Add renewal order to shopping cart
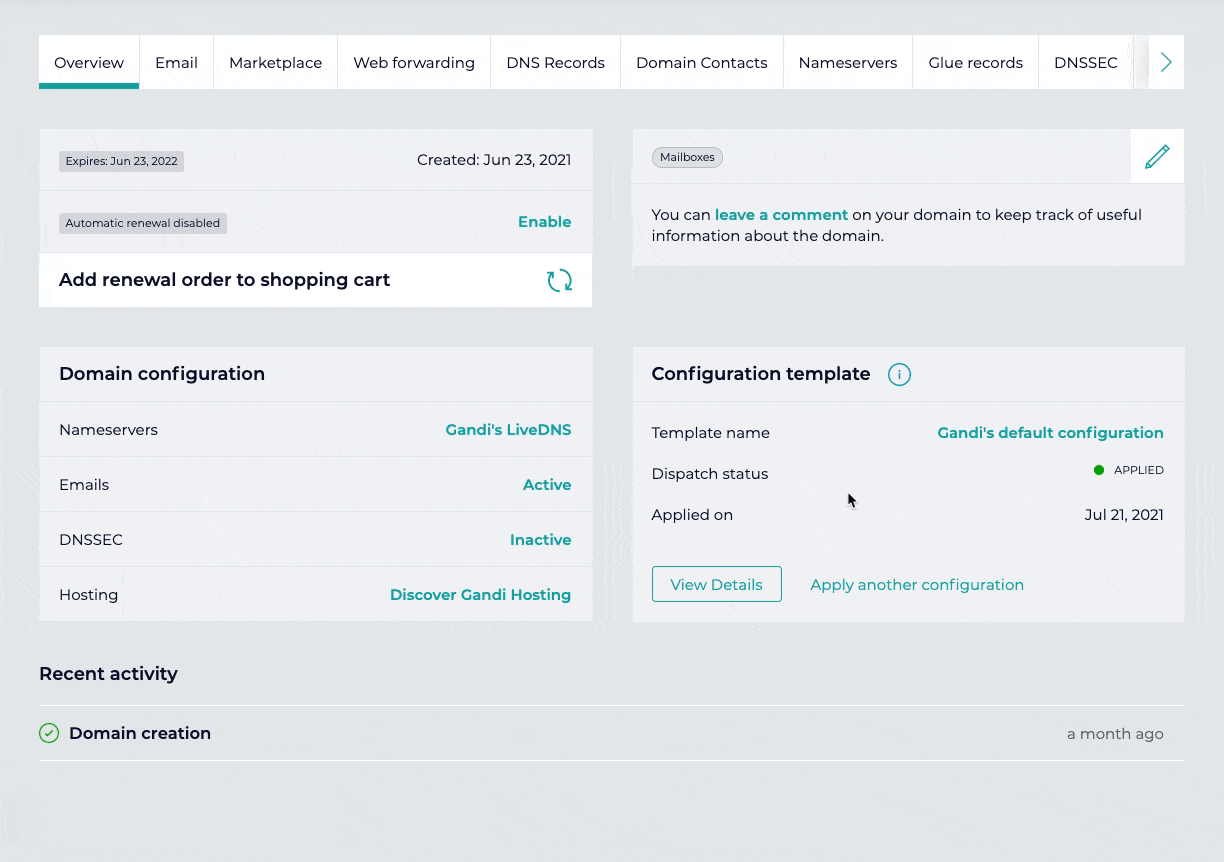 coord(224,280)
